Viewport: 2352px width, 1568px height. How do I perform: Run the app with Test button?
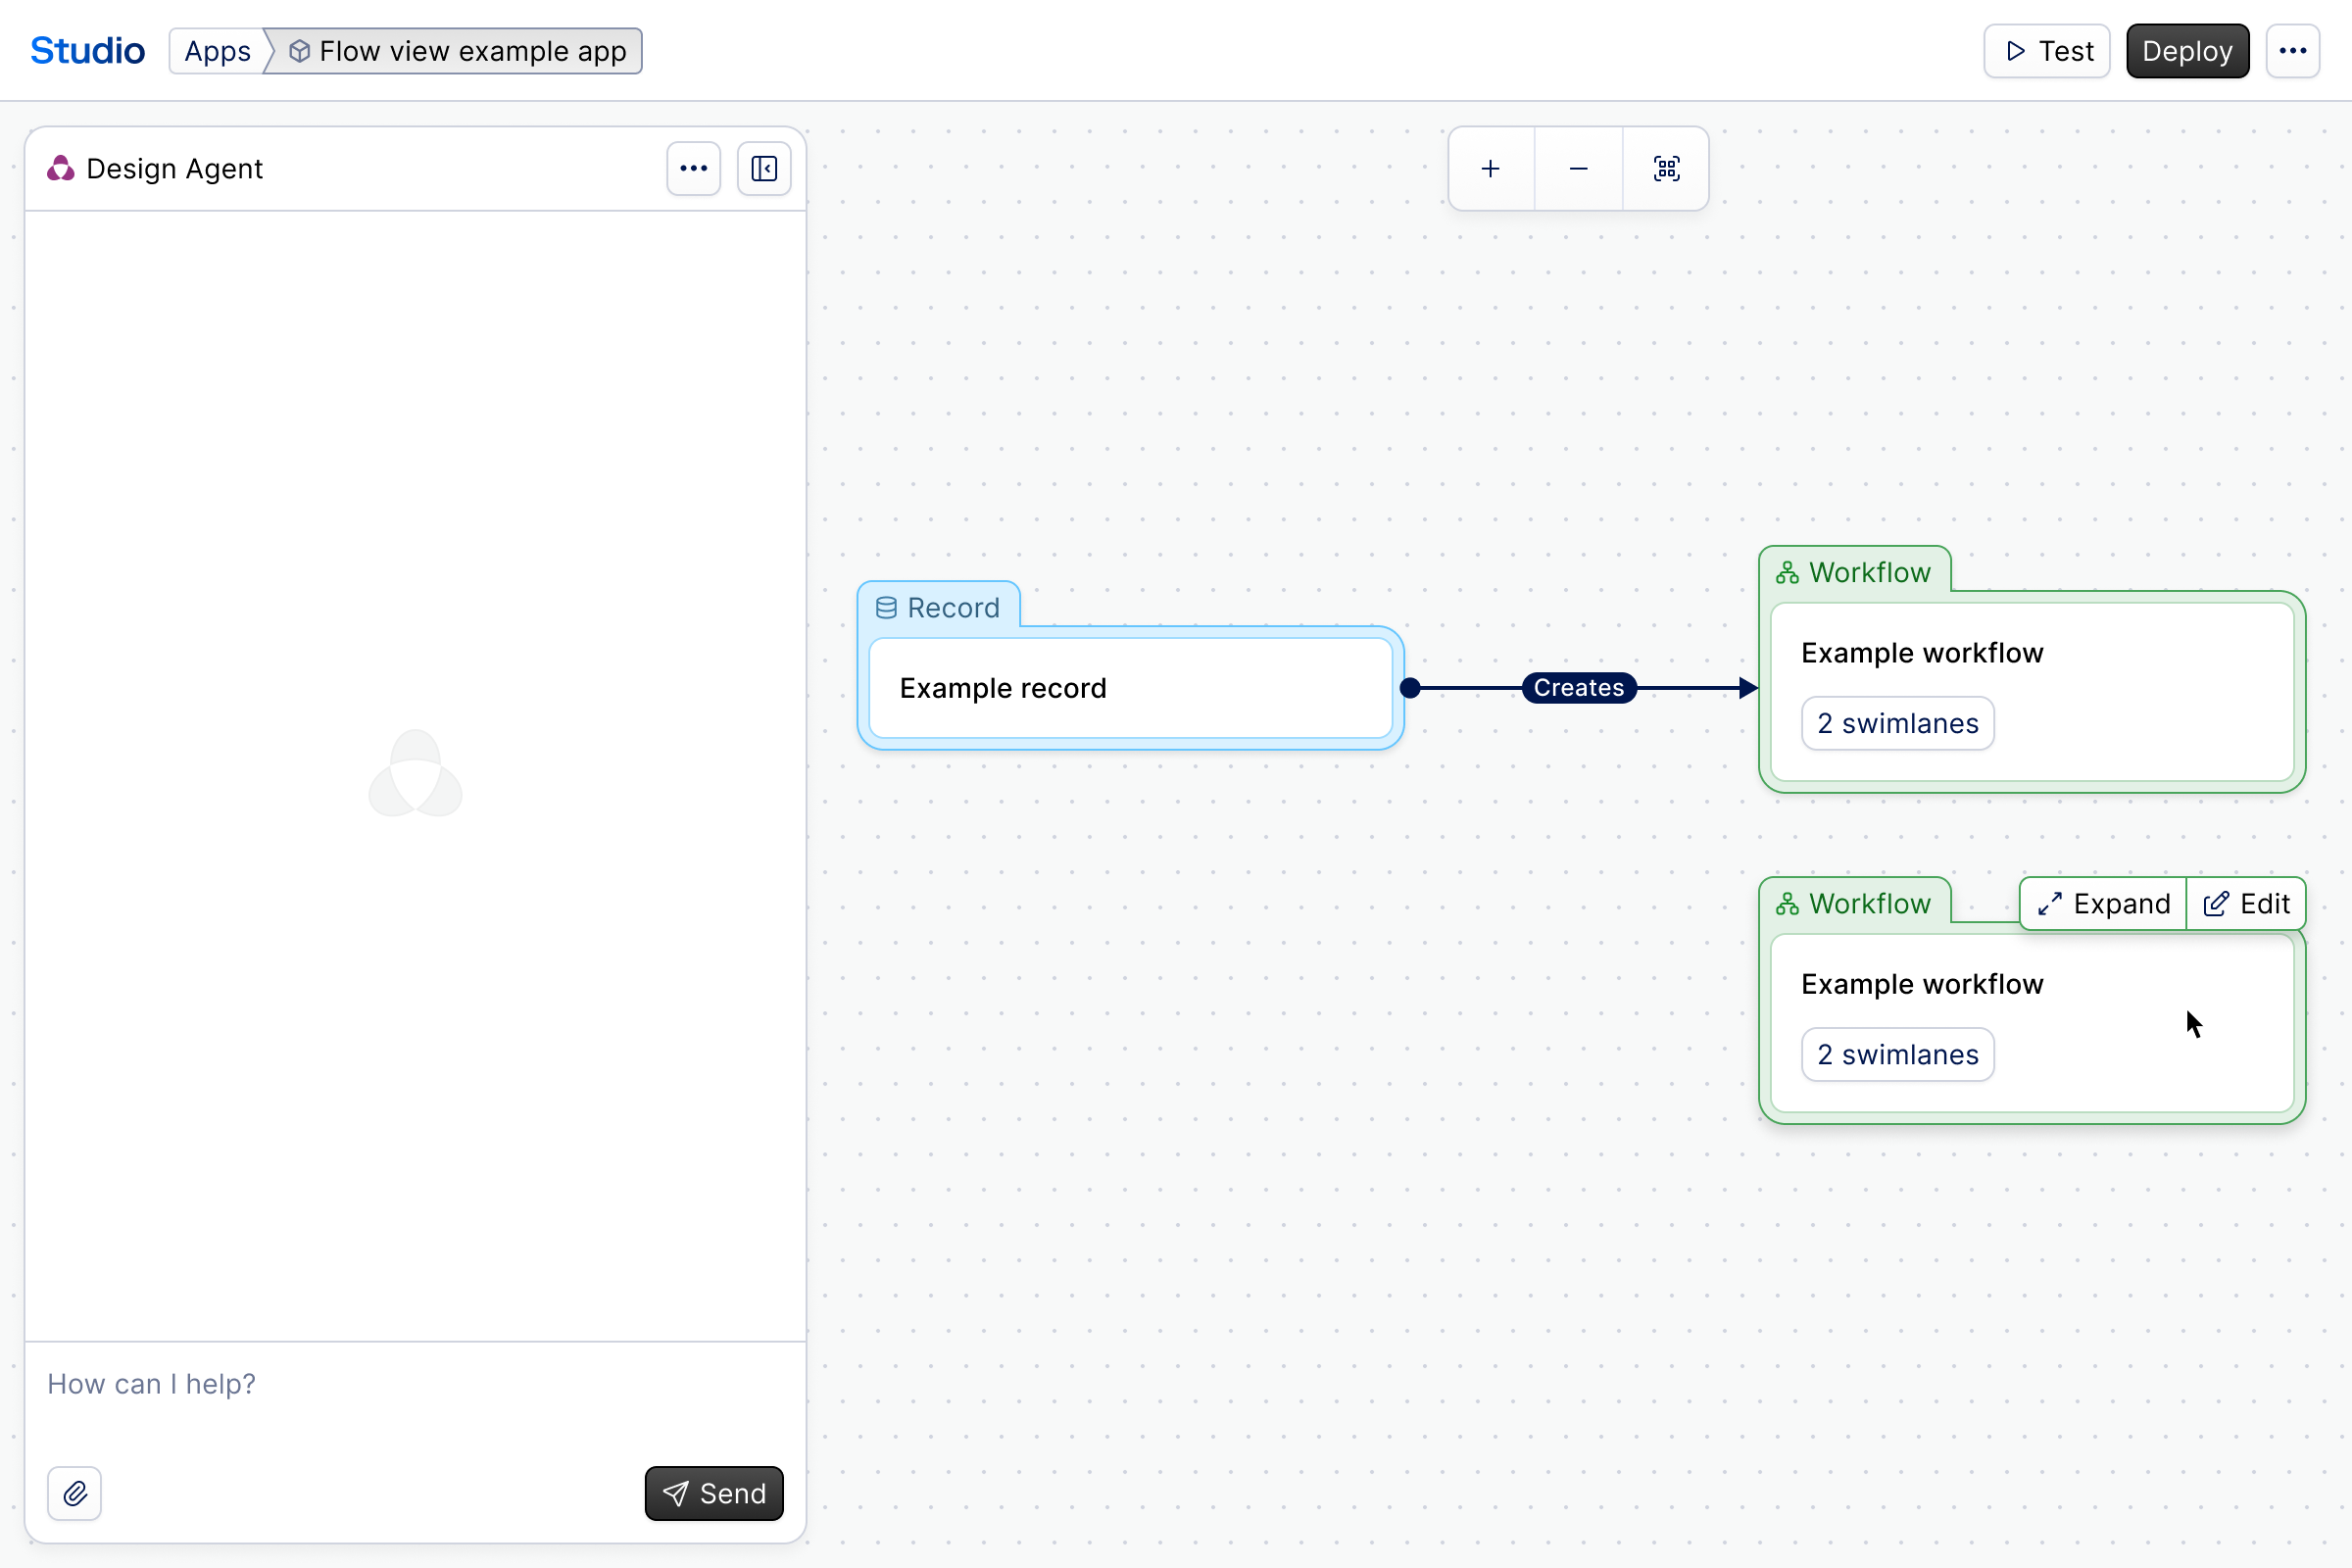(x=2046, y=51)
